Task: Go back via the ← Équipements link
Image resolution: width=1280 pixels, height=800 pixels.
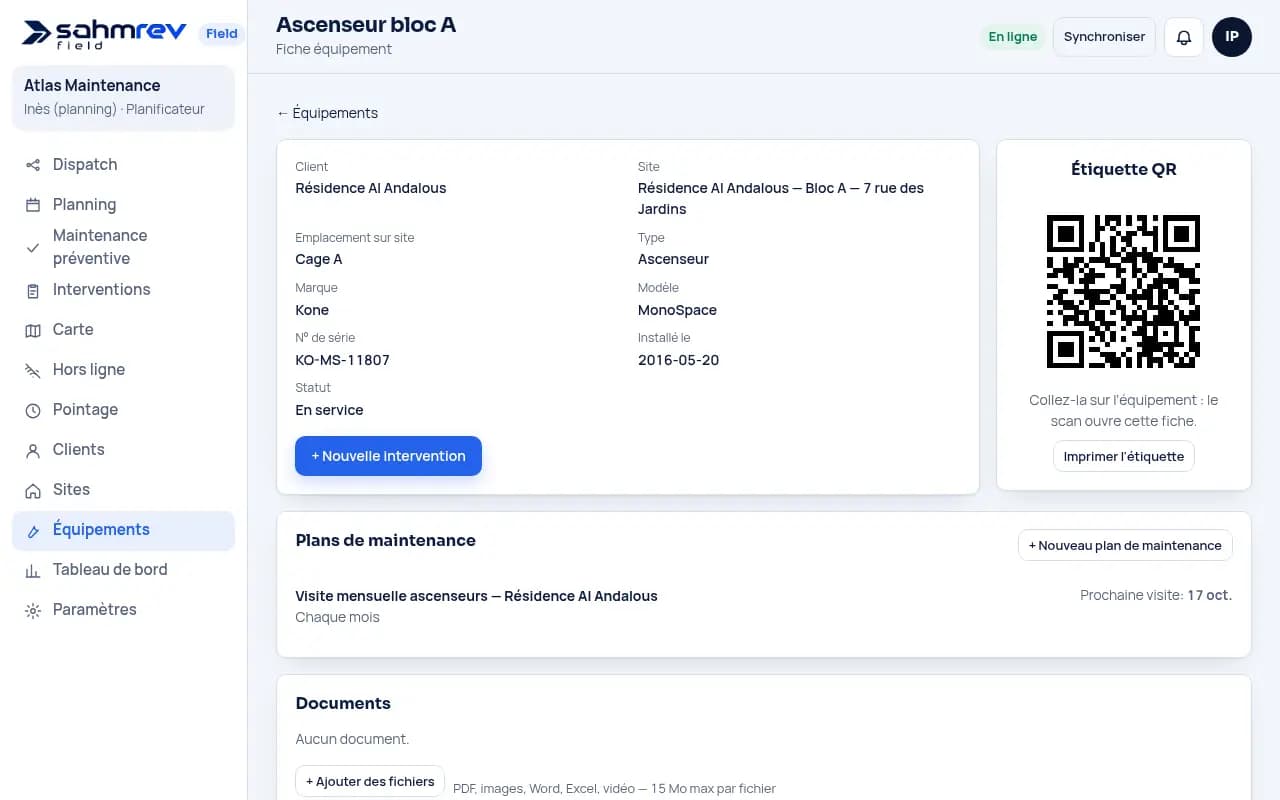Action: click(327, 113)
